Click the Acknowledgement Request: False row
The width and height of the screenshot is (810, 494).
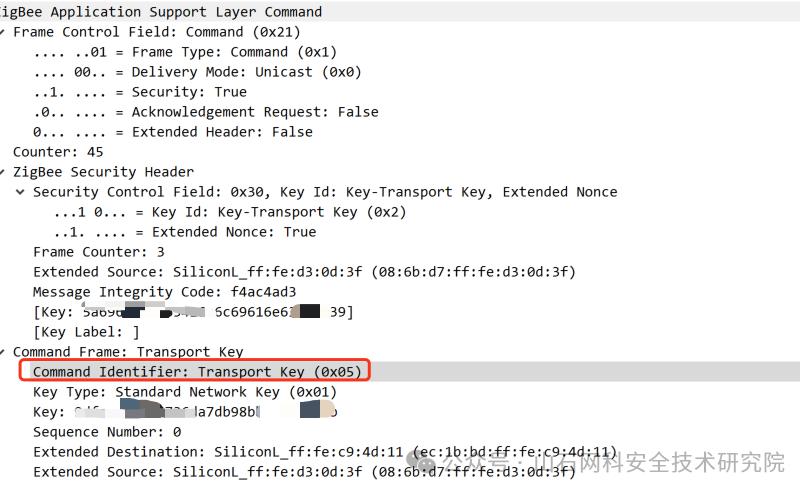205,112
